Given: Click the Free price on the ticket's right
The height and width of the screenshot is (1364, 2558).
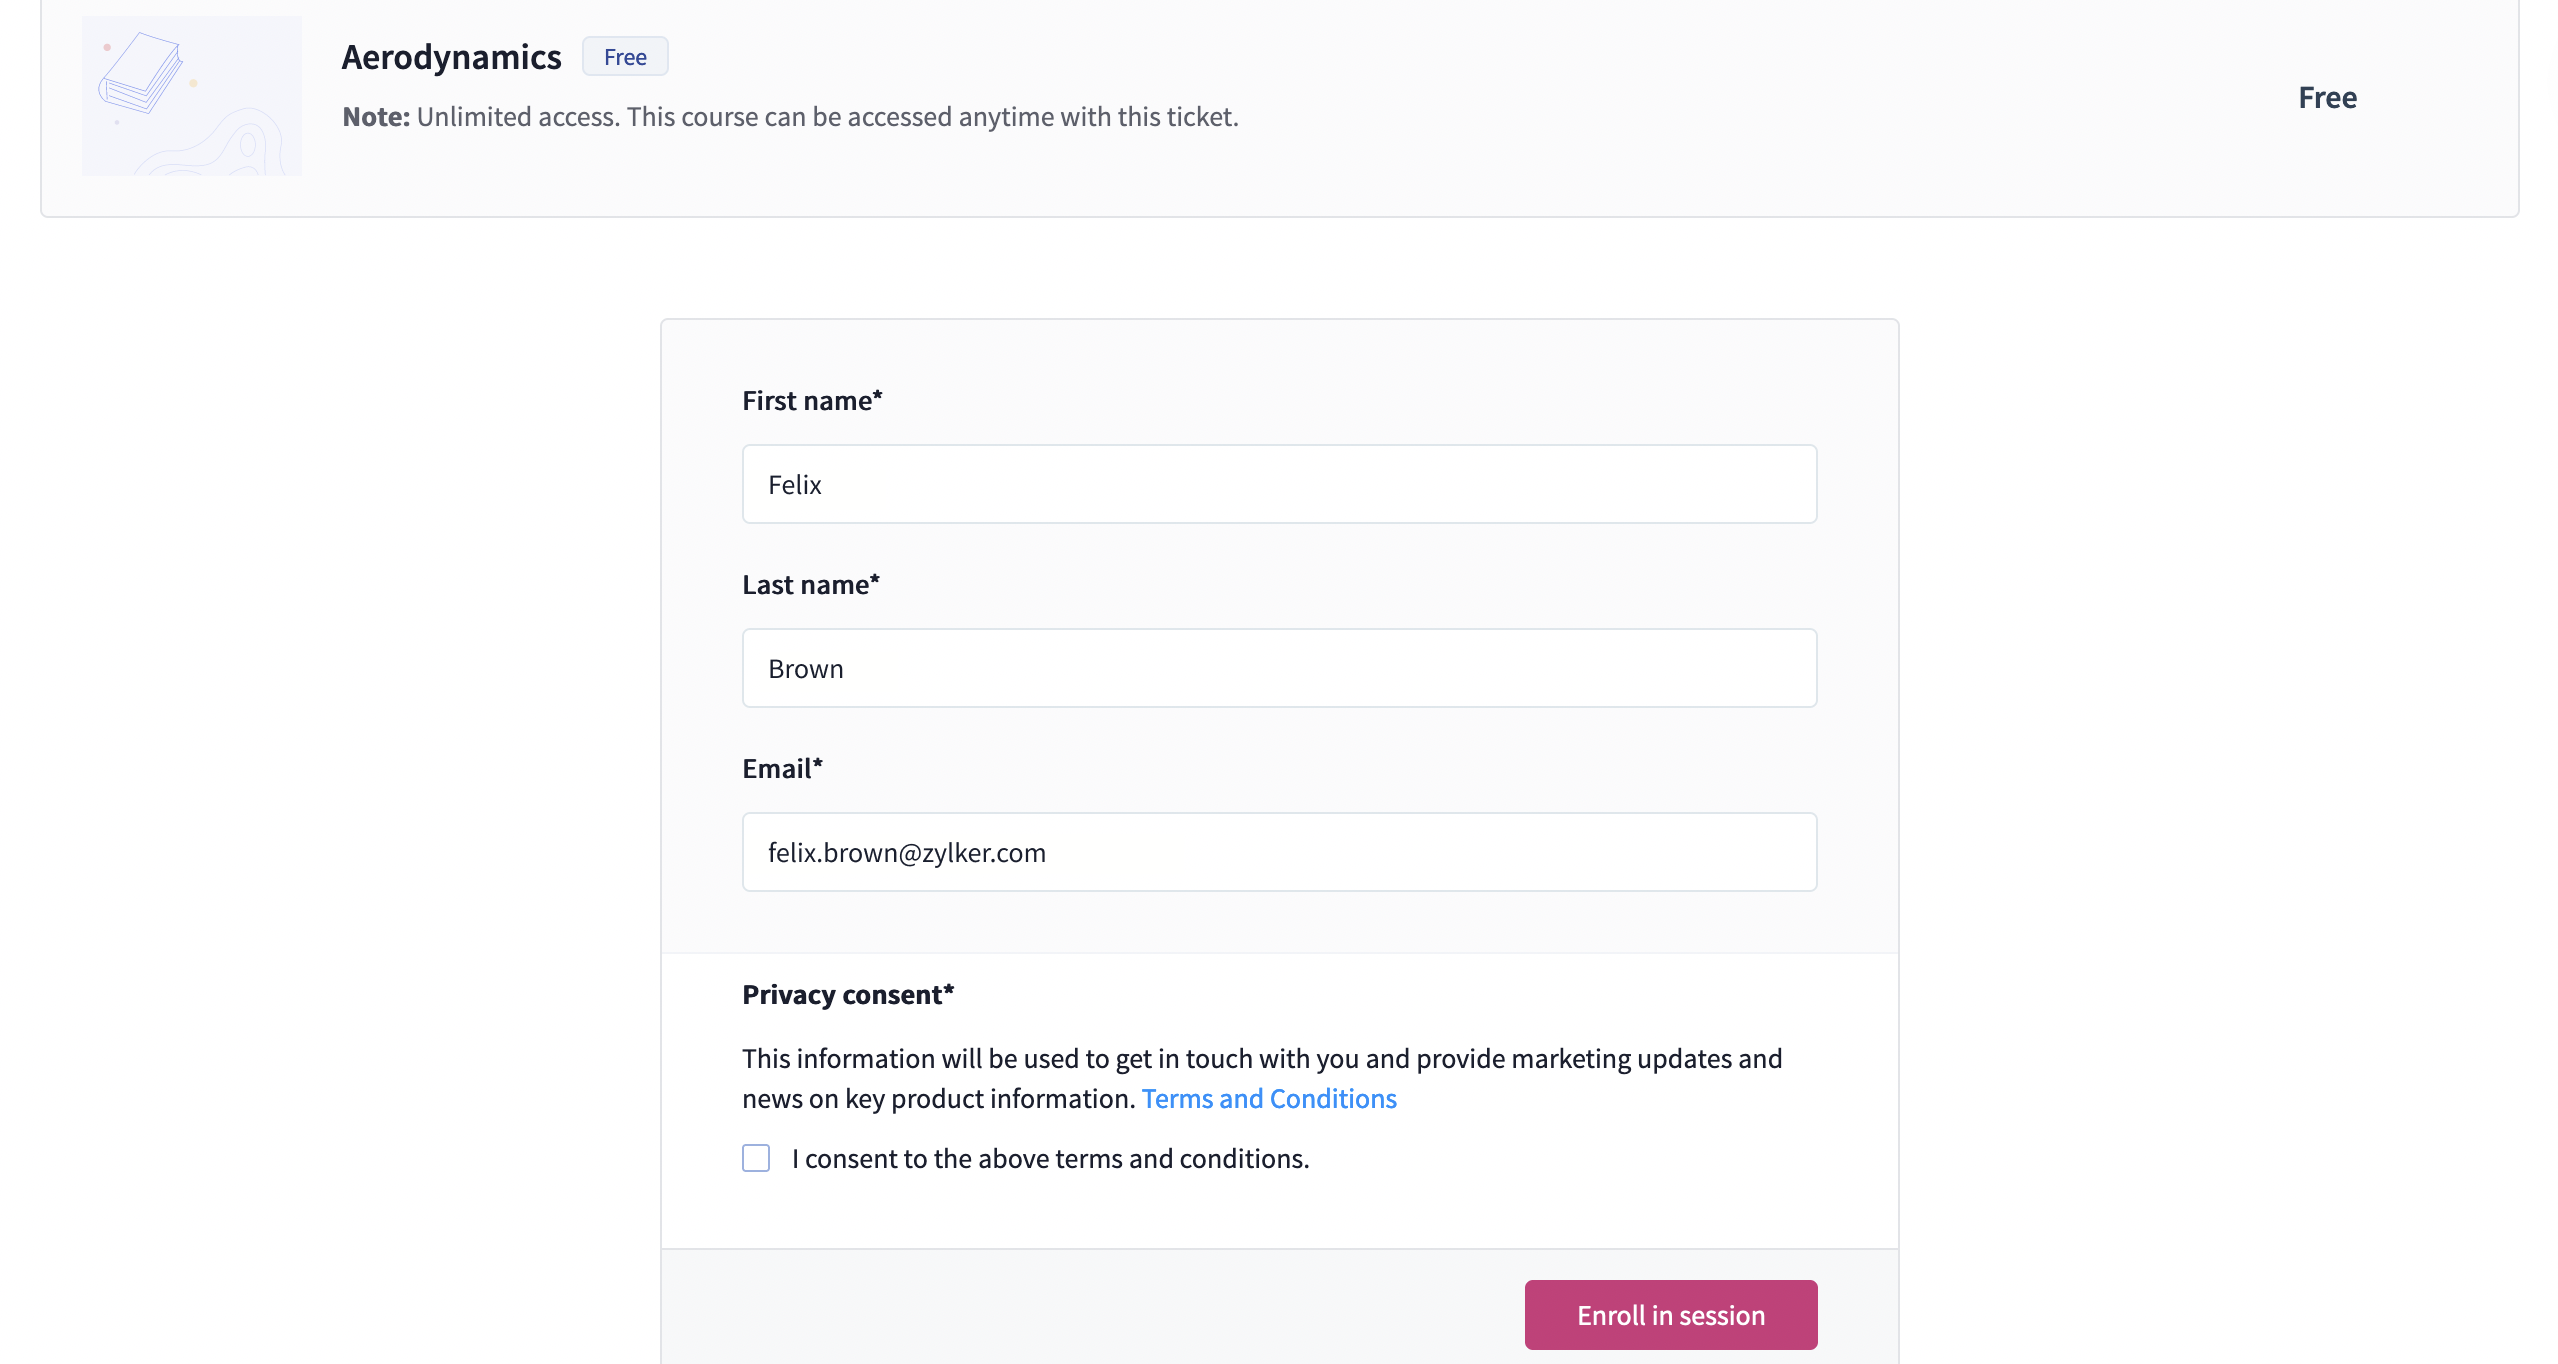Looking at the screenshot, I should tap(2327, 97).
